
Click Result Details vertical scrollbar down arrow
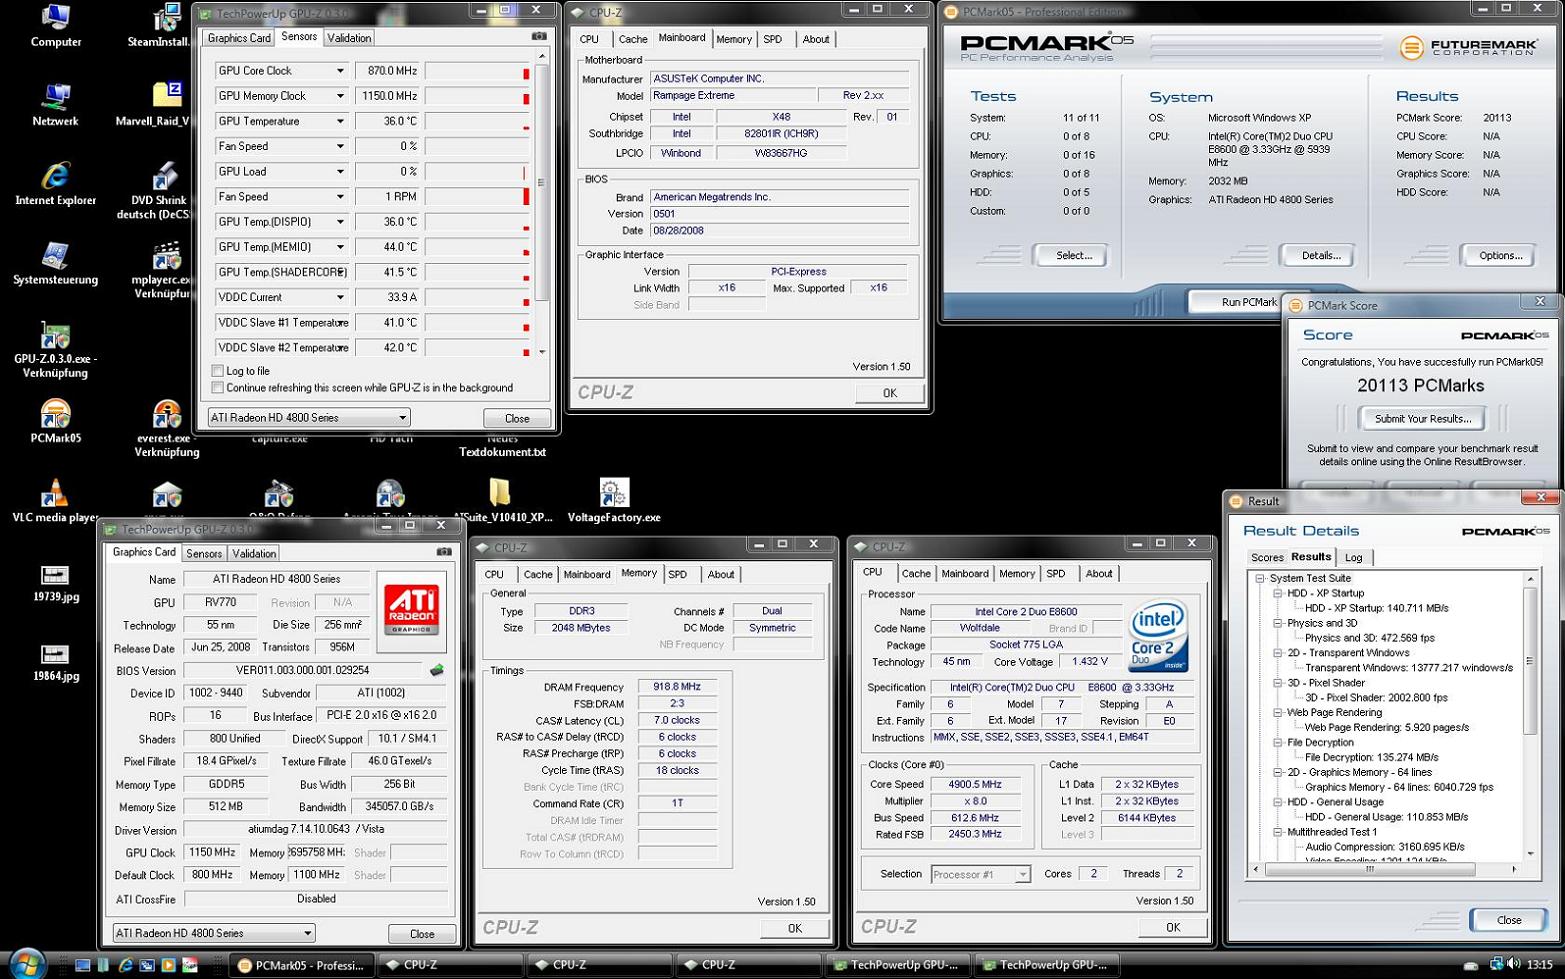1530,854
